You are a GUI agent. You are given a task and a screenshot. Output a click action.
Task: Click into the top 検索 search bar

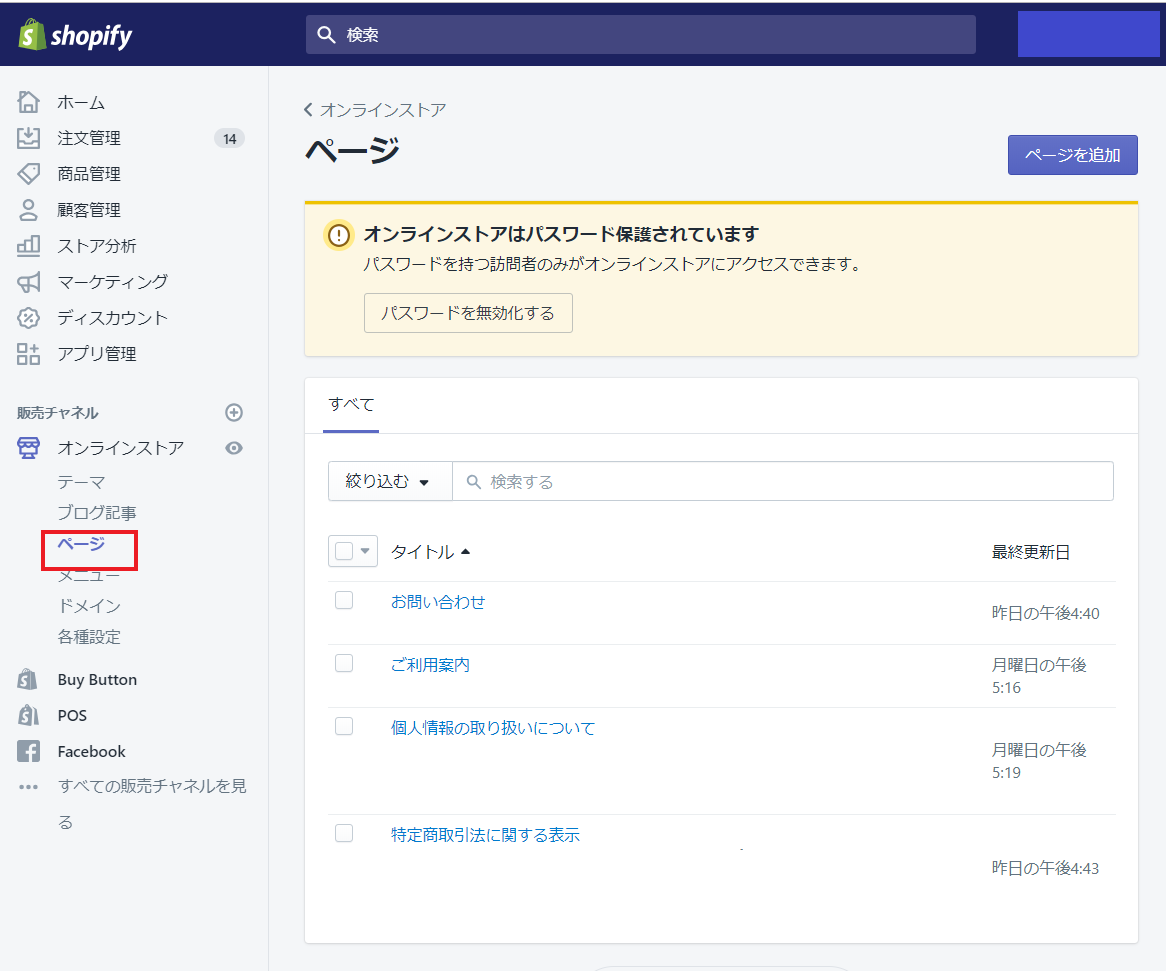coord(640,34)
